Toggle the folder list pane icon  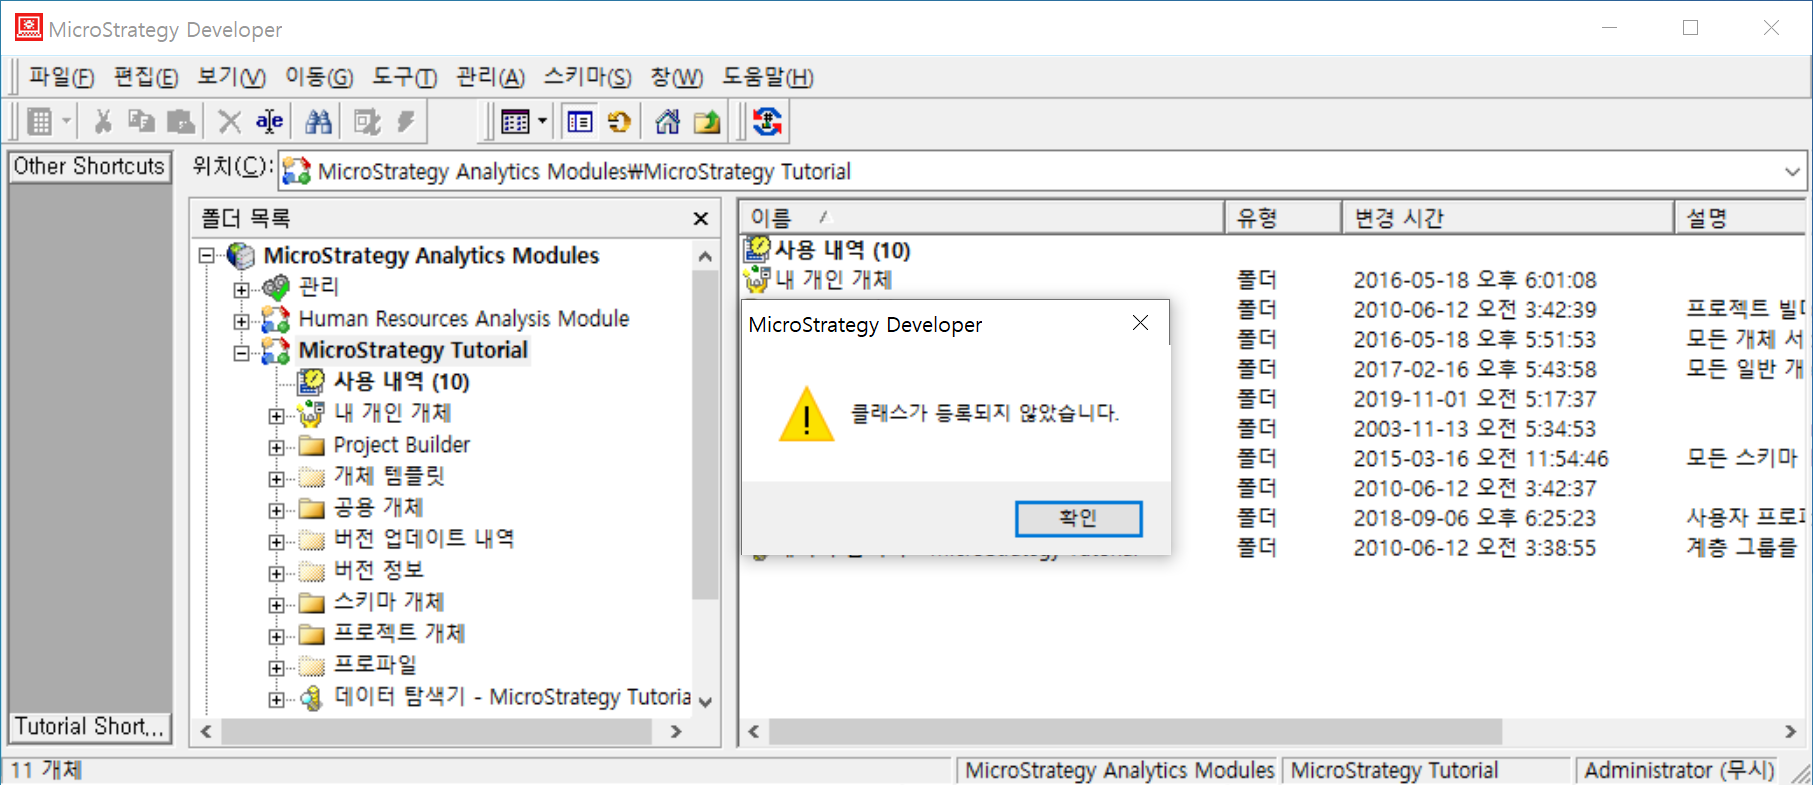click(x=580, y=122)
